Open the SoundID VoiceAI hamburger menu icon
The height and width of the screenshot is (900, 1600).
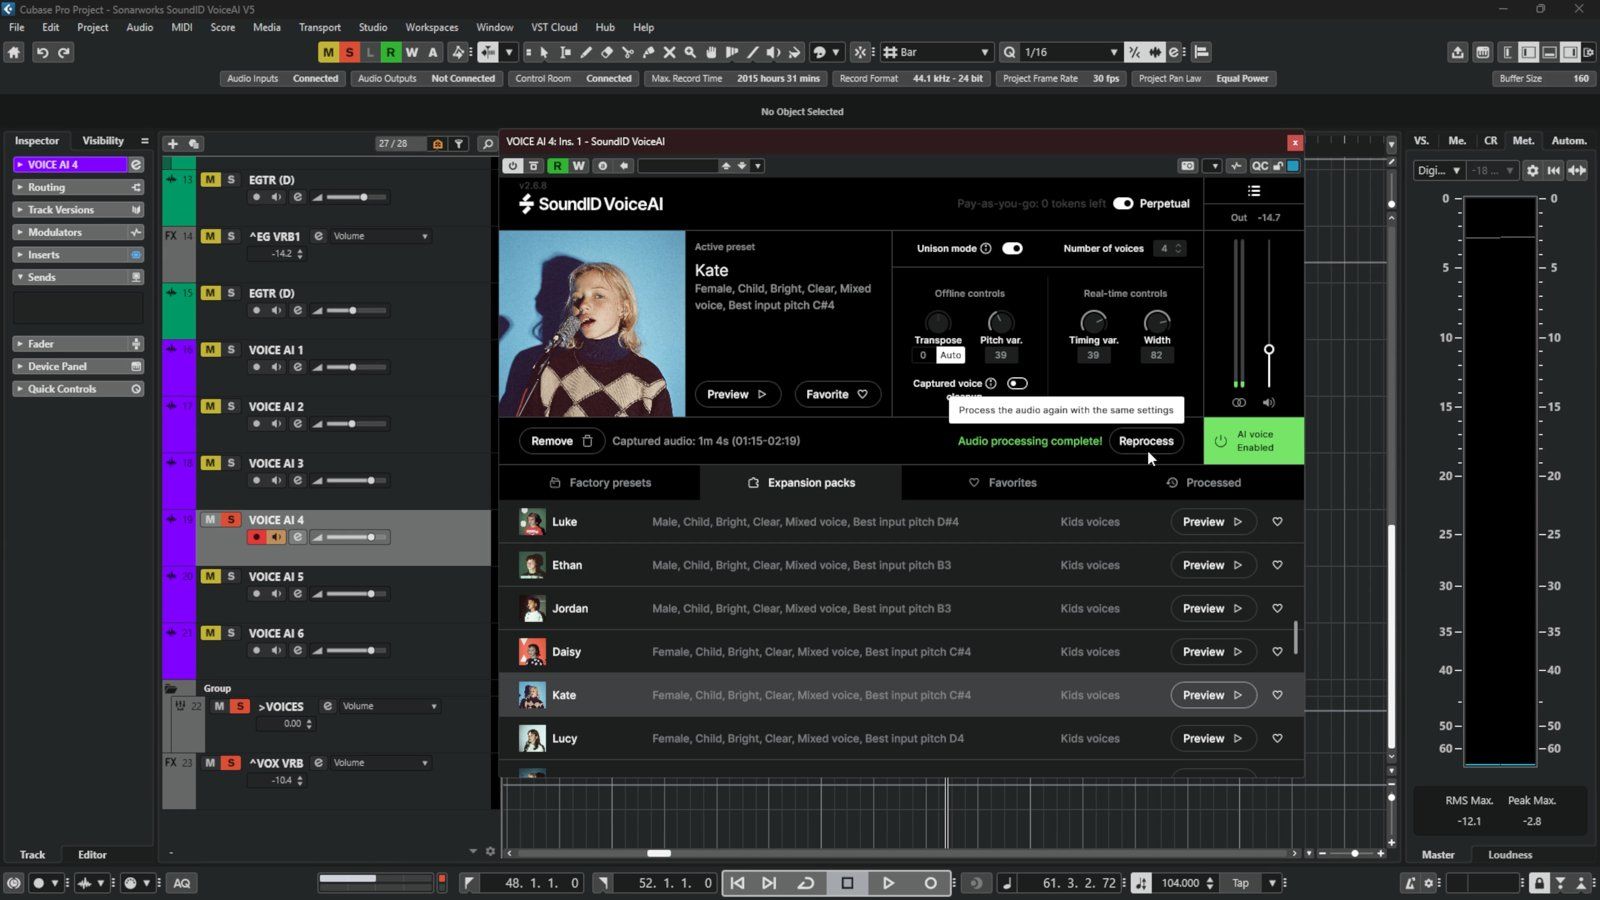pos(1254,191)
